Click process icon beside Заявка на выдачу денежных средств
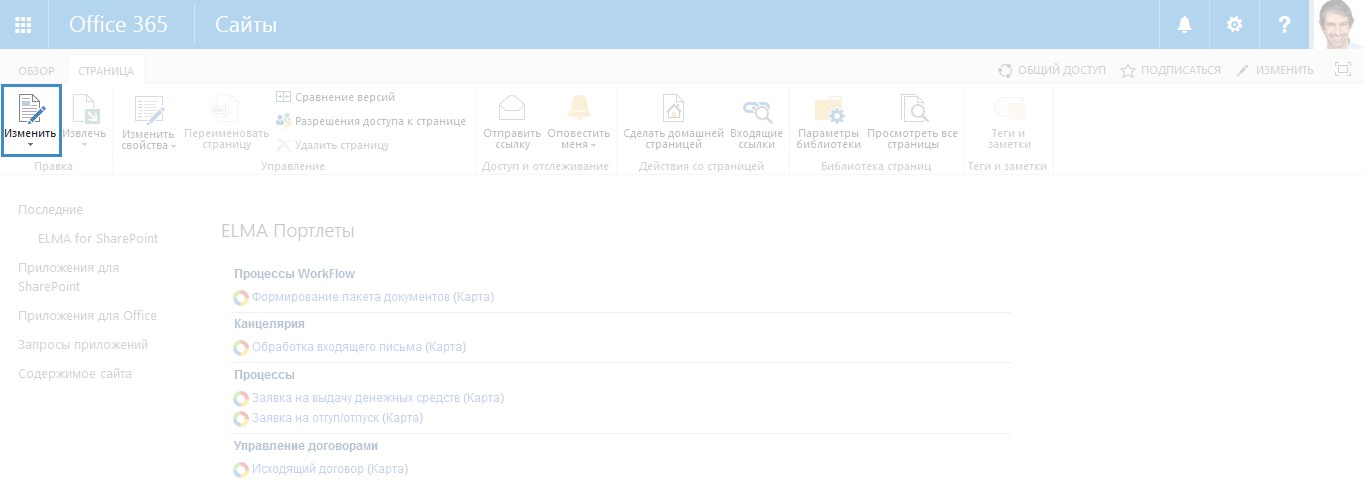Image resolution: width=1364 pixels, height=500 pixels. tap(241, 398)
